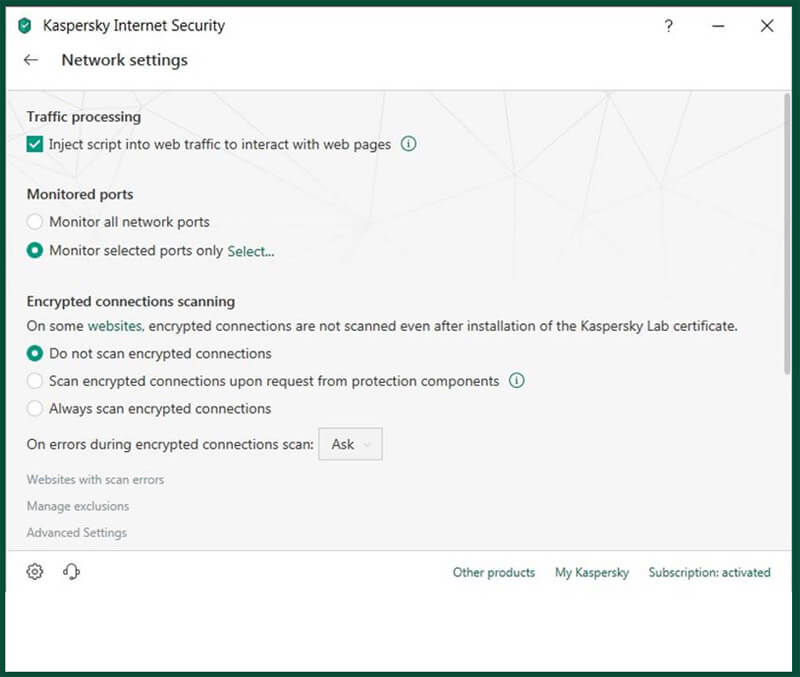Click the Encrypted connections scanning heading
This screenshot has height=677, width=800.
[131, 302]
